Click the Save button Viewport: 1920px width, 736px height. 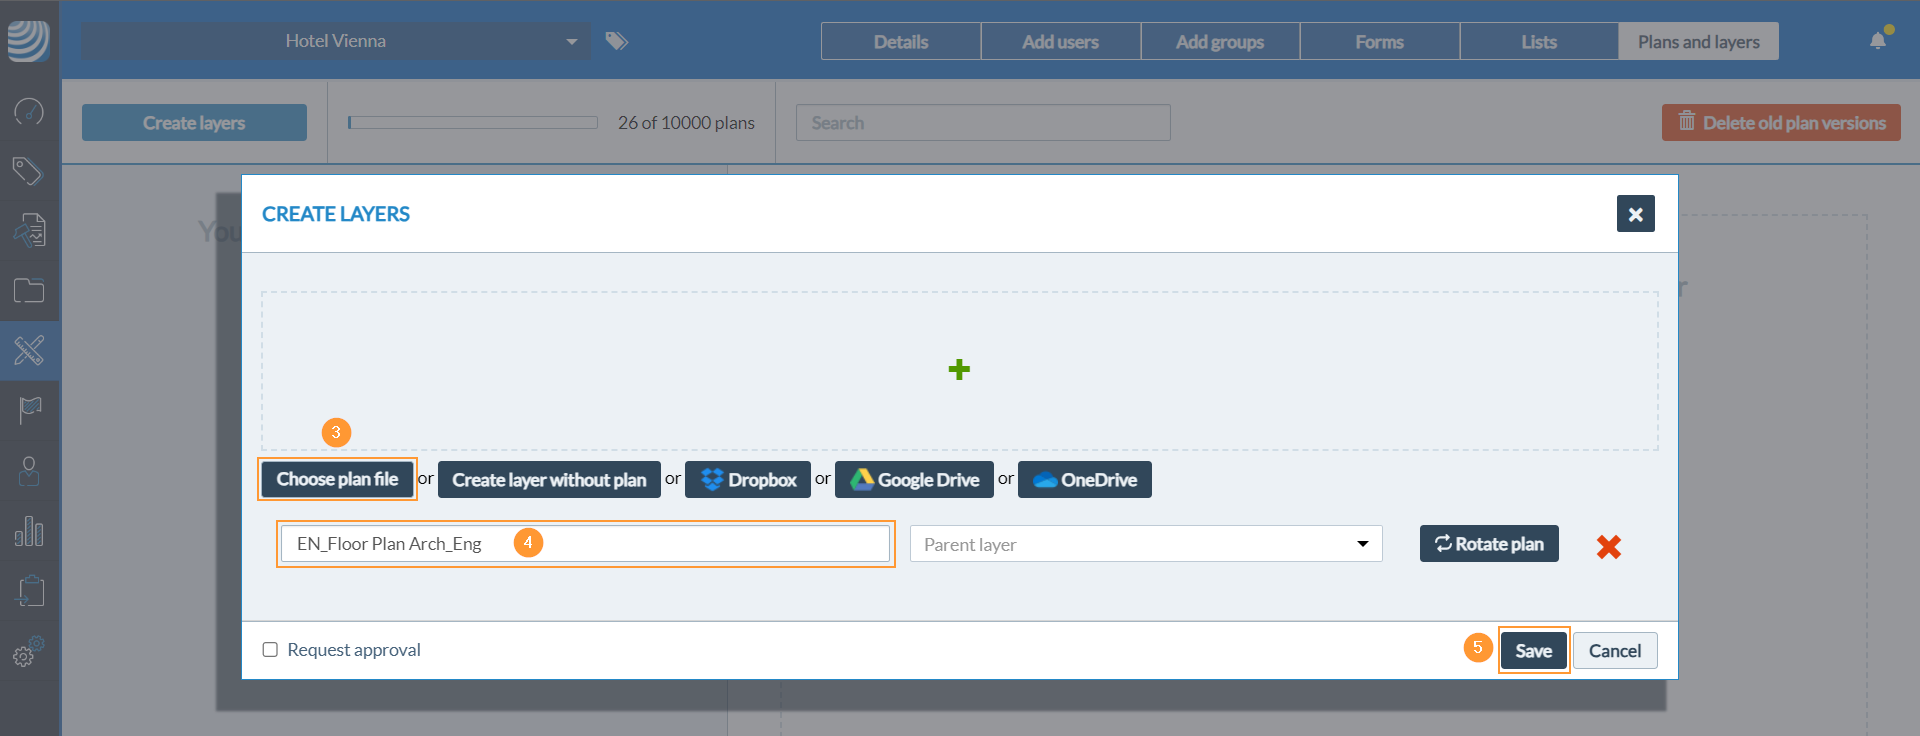tap(1533, 651)
